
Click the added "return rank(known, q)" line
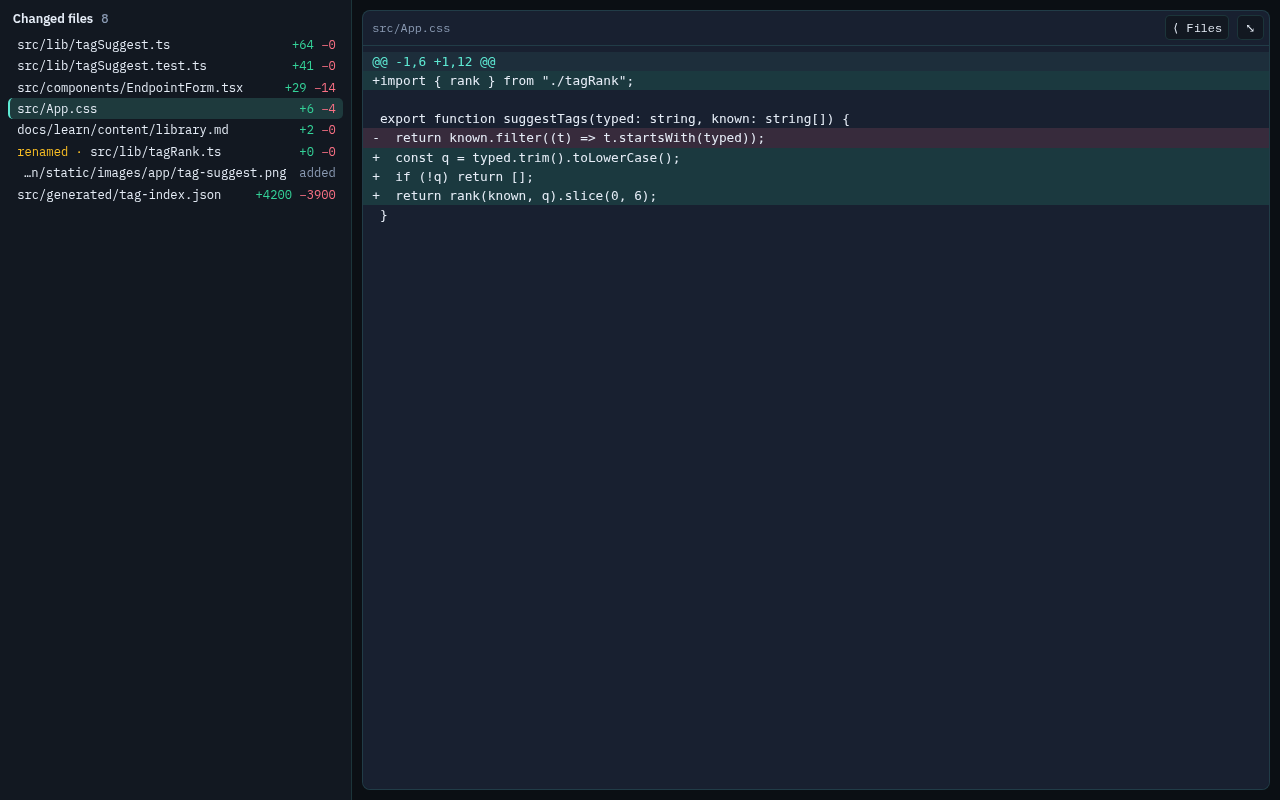pyautogui.click(x=816, y=196)
